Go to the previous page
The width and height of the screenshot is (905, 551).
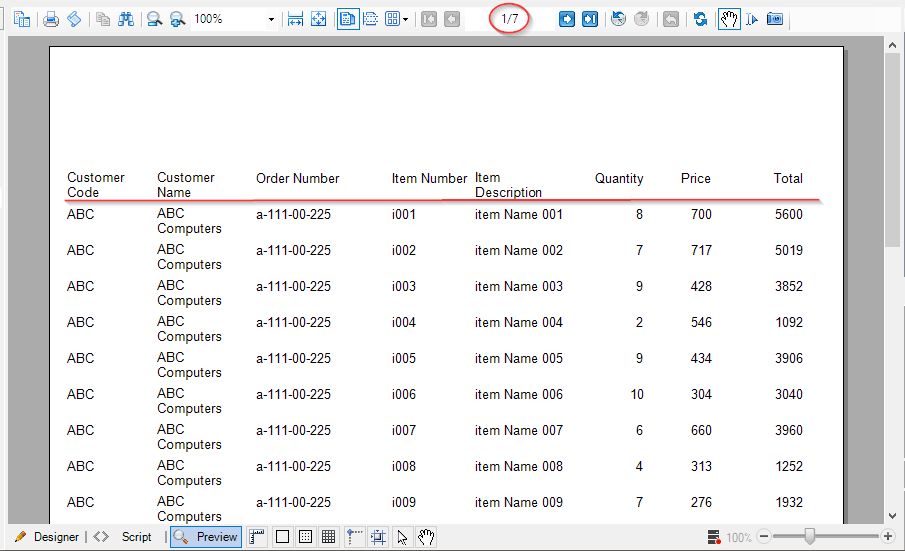[452, 20]
